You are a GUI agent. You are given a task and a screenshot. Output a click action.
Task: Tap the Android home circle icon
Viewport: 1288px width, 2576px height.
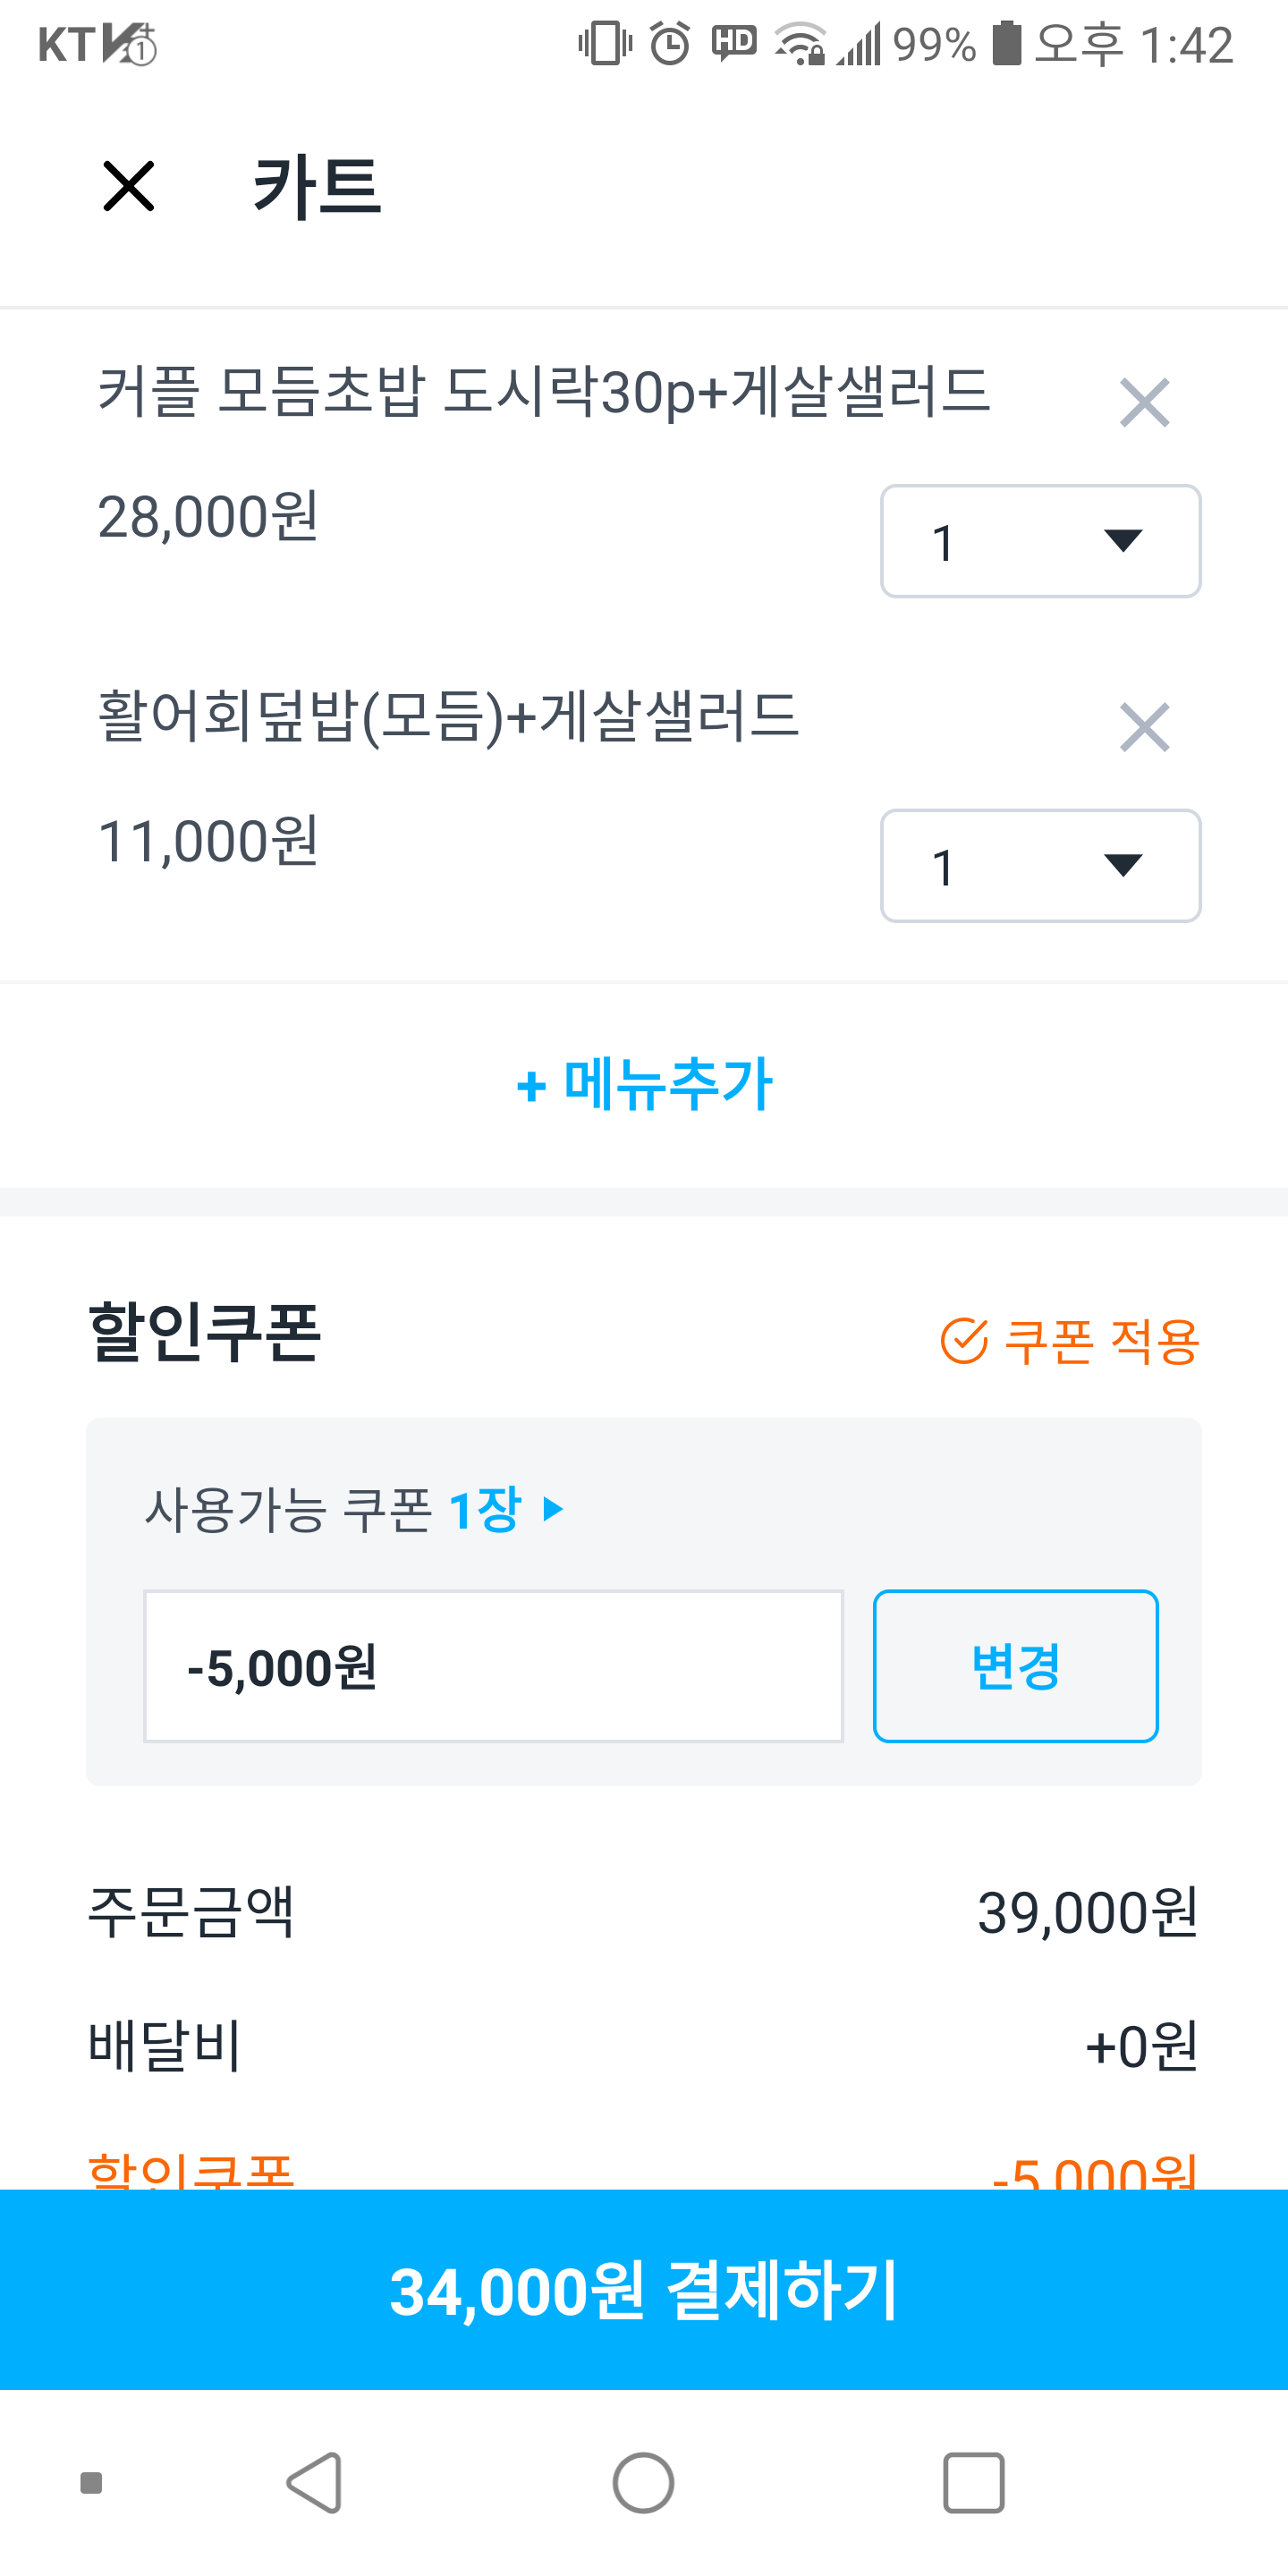(643, 2482)
